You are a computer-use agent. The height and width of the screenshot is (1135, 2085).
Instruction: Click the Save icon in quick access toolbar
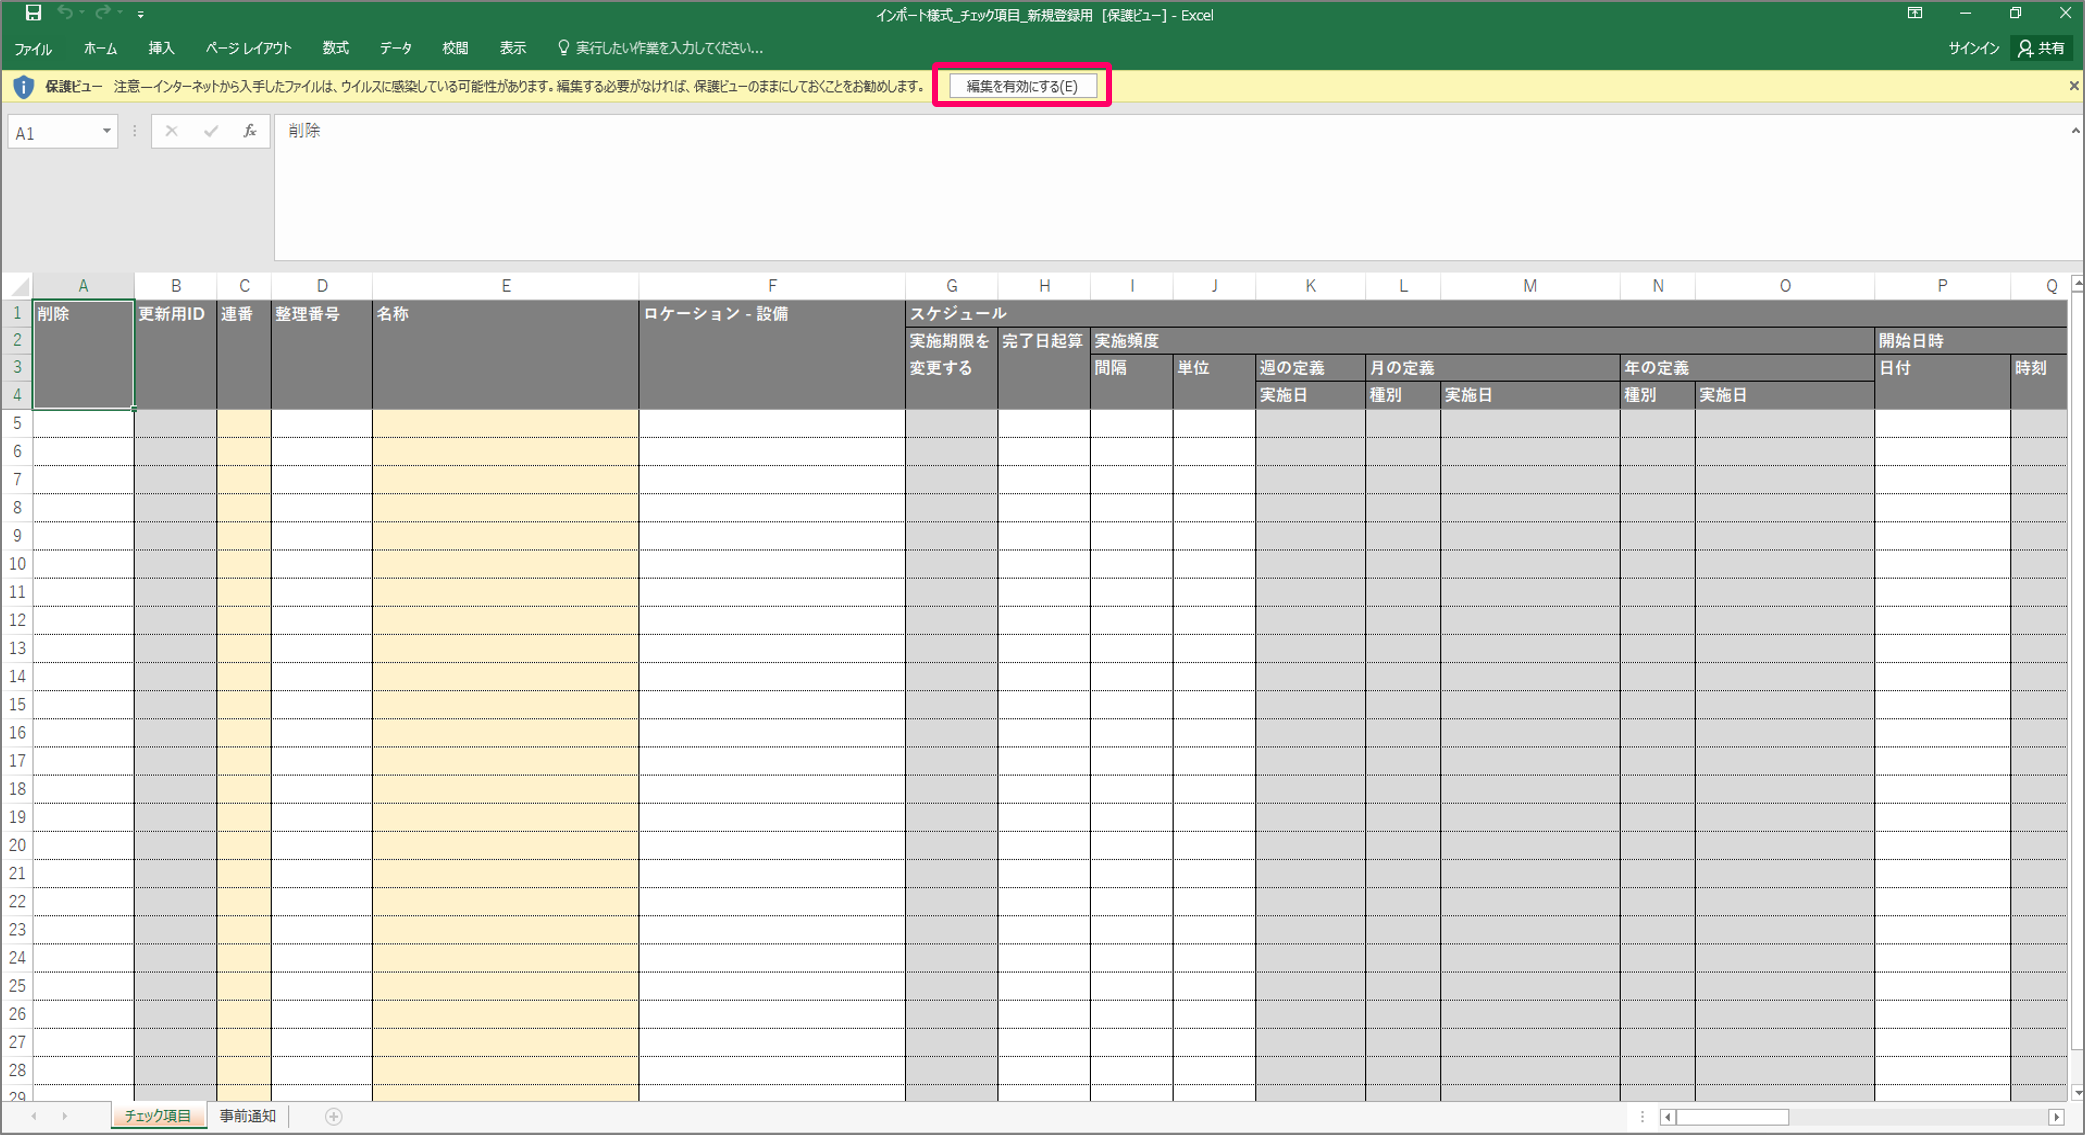click(33, 13)
